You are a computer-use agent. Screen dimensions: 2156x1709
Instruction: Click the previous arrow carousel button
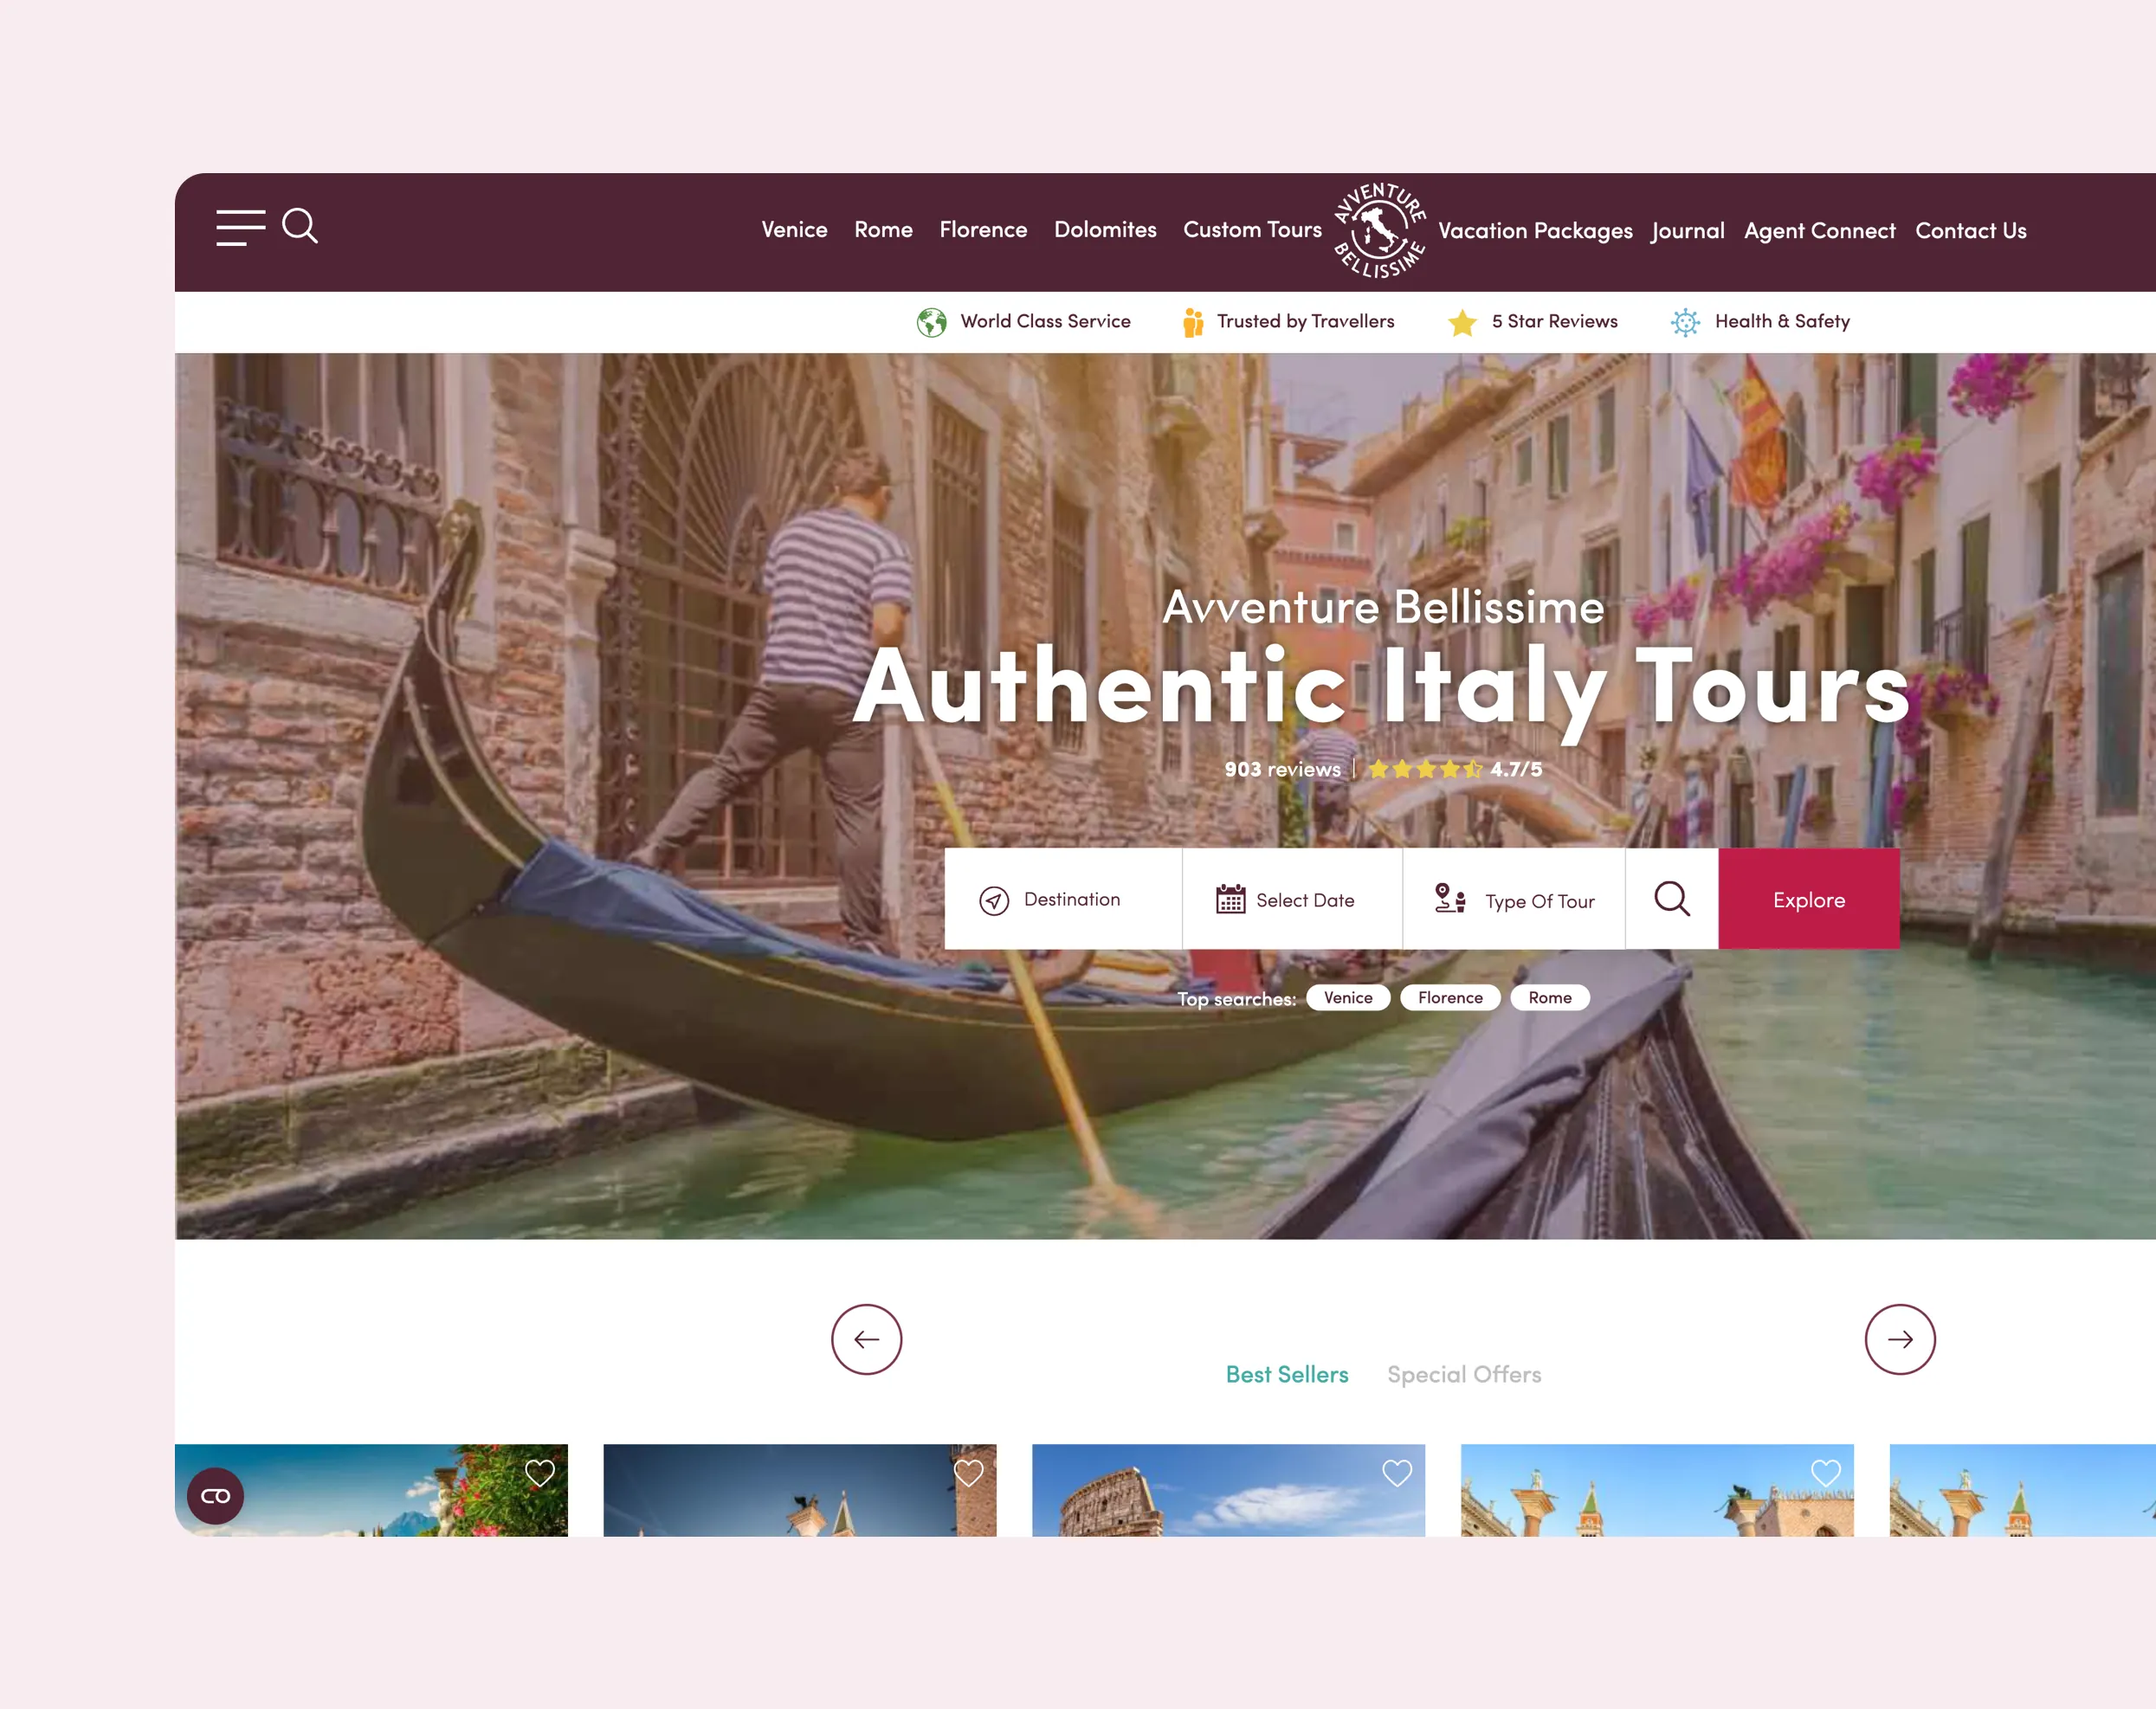pyautogui.click(x=867, y=1339)
